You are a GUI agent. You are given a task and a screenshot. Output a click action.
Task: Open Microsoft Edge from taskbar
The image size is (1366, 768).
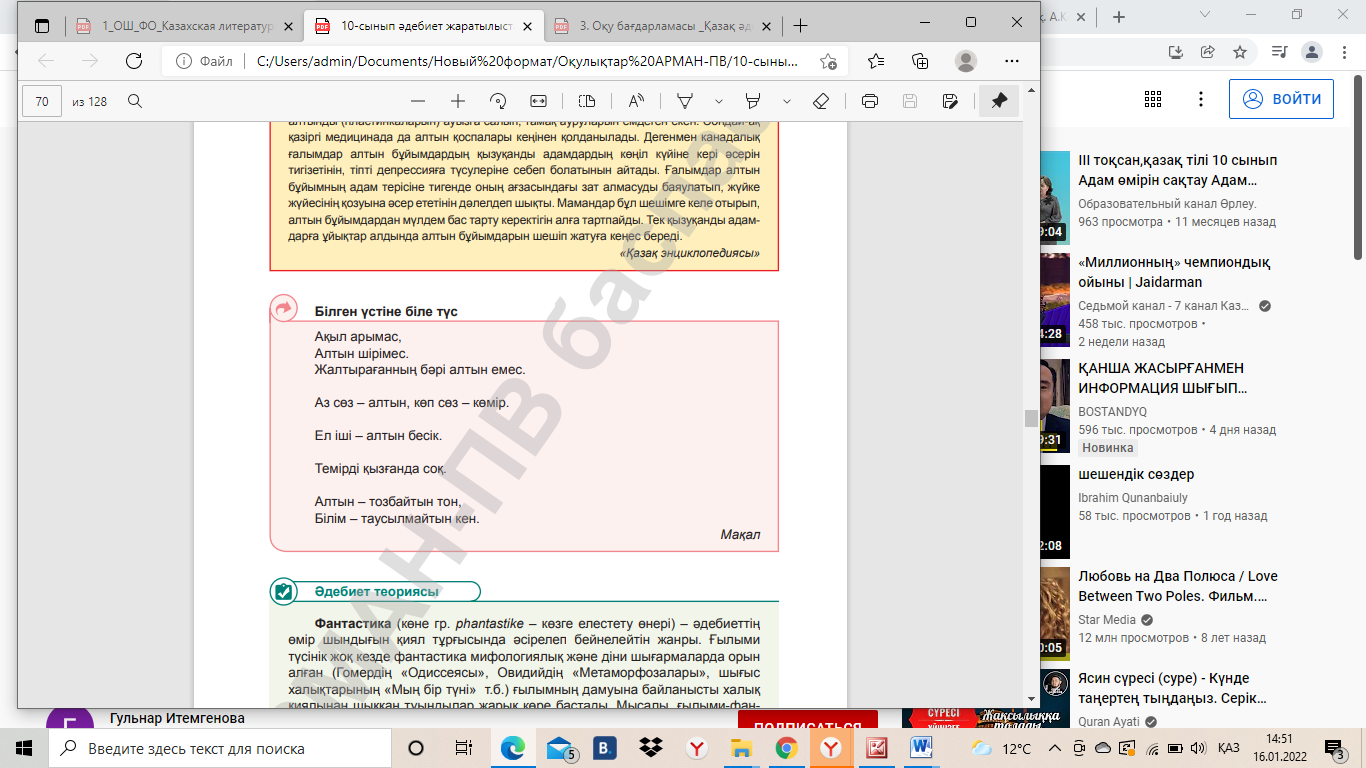tap(513, 748)
